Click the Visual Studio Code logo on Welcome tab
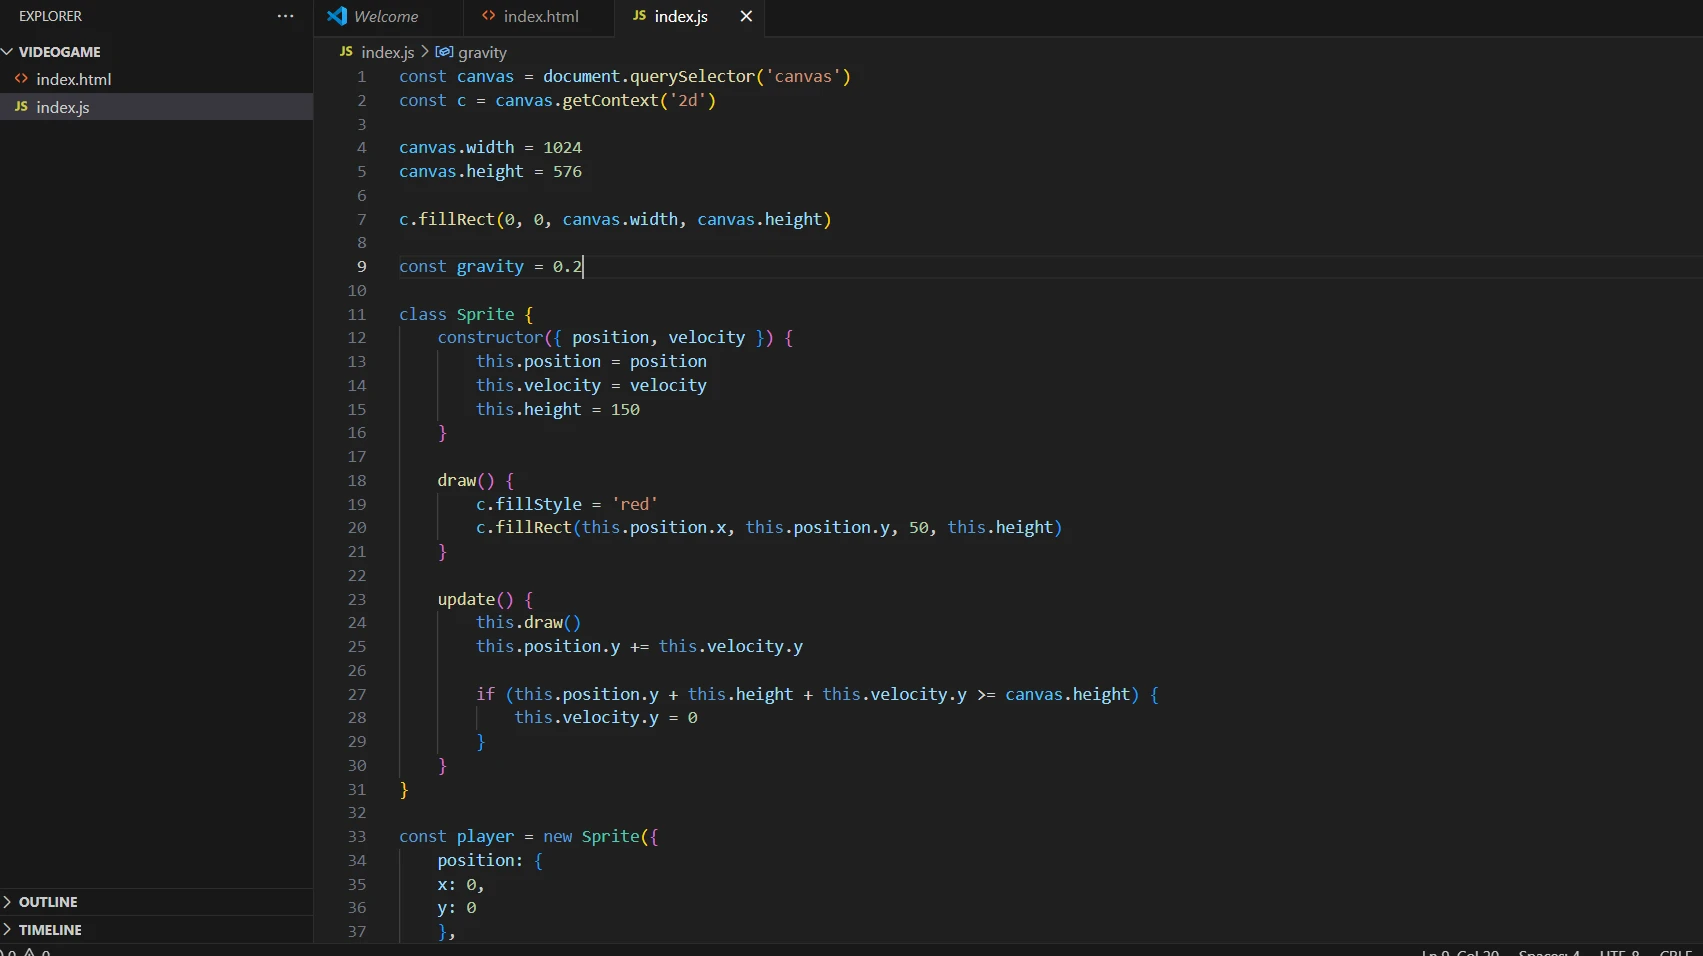The image size is (1703, 956). 336,16
